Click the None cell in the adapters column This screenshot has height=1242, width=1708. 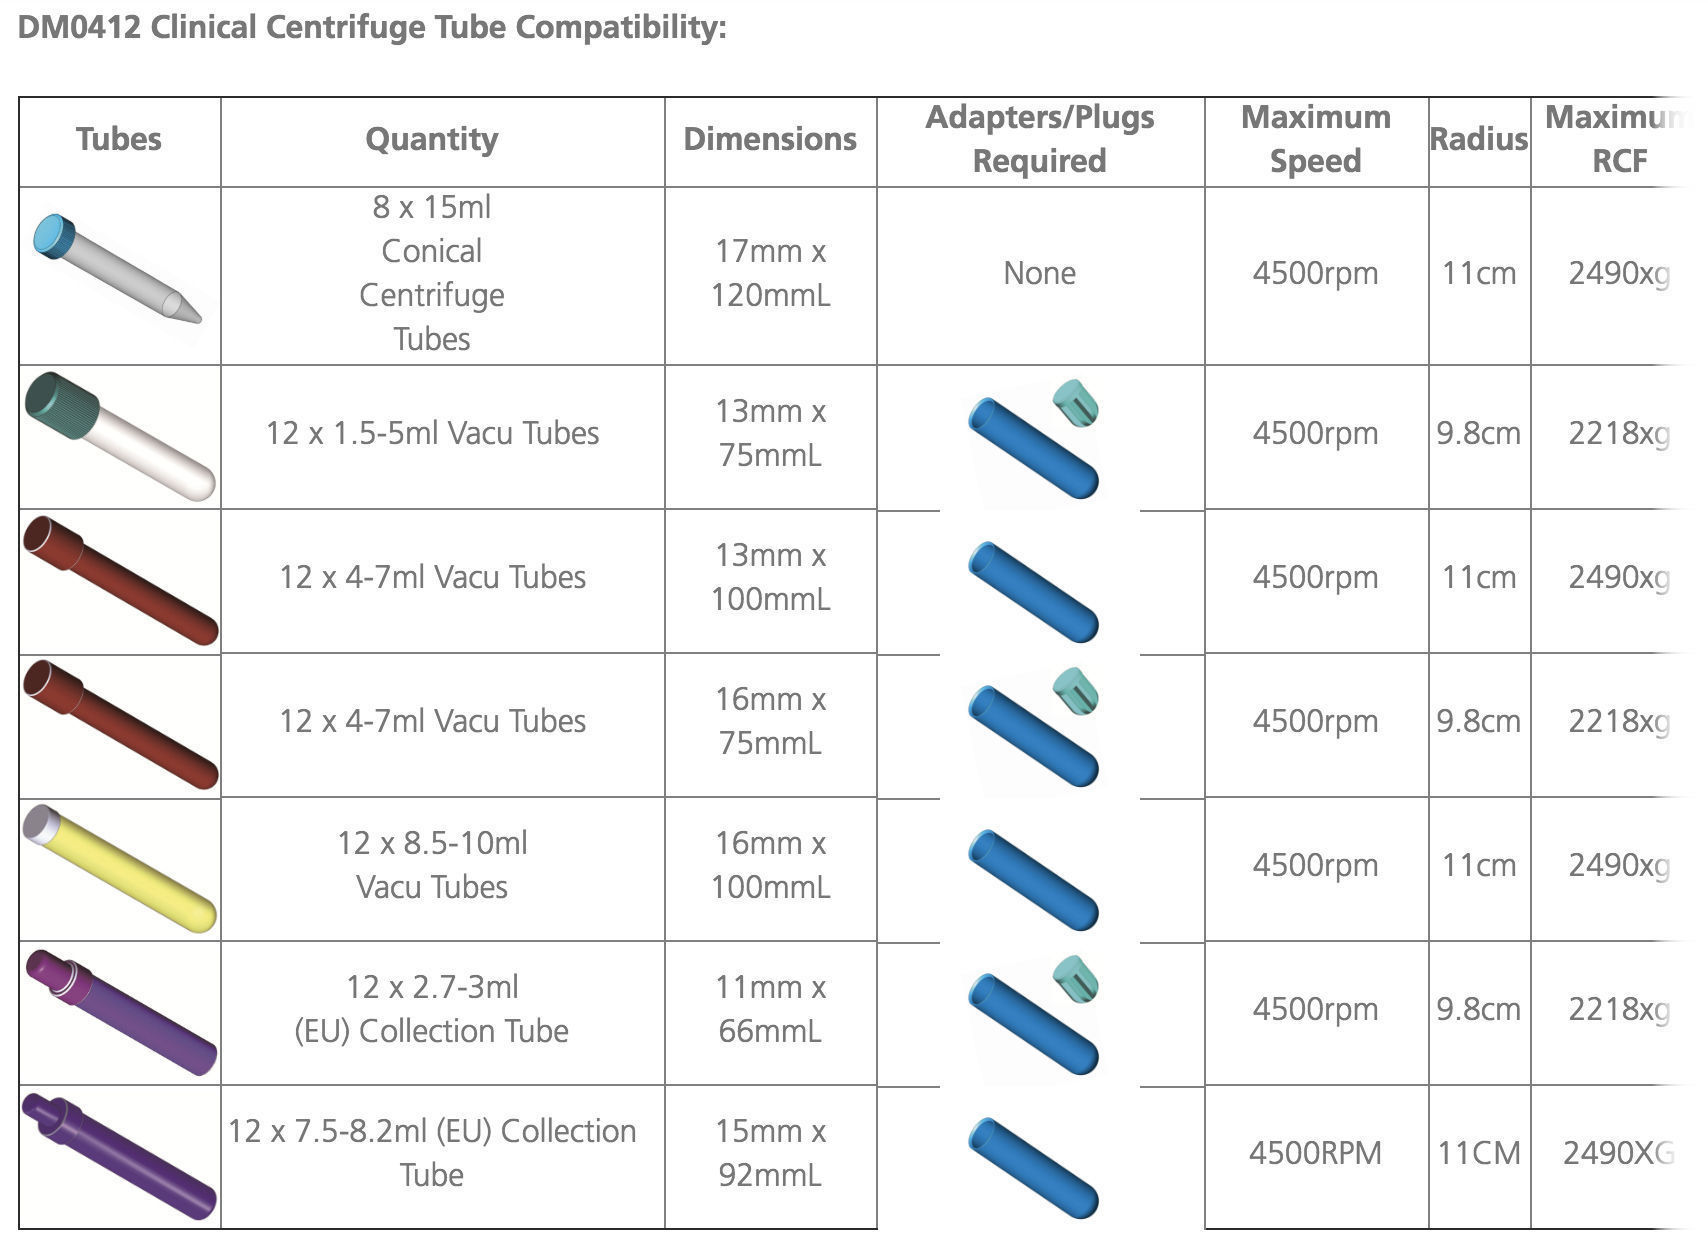(1040, 273)
